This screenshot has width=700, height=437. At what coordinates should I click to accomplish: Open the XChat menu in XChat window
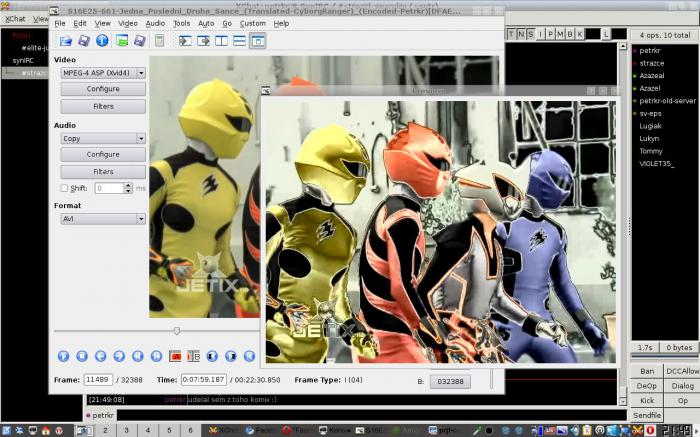click(x=15, y=19)
